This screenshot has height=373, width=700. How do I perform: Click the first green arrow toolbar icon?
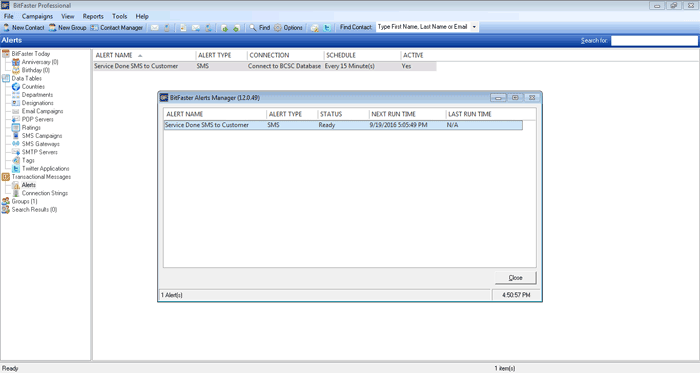(x=225, y=28)
